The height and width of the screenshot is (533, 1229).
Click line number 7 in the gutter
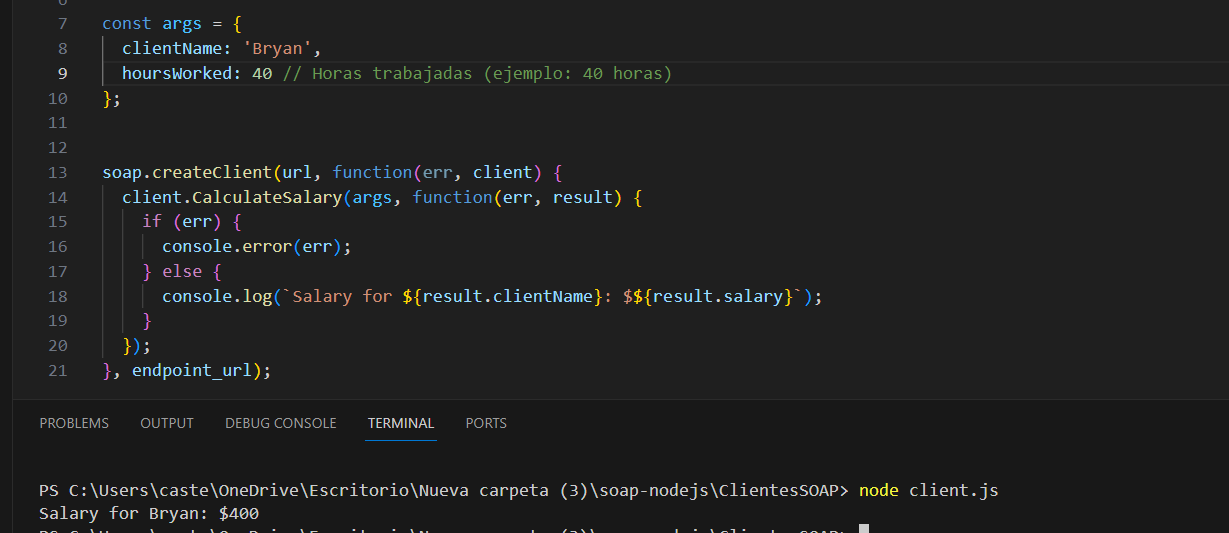pyautogui.click(x=63, y=23)
